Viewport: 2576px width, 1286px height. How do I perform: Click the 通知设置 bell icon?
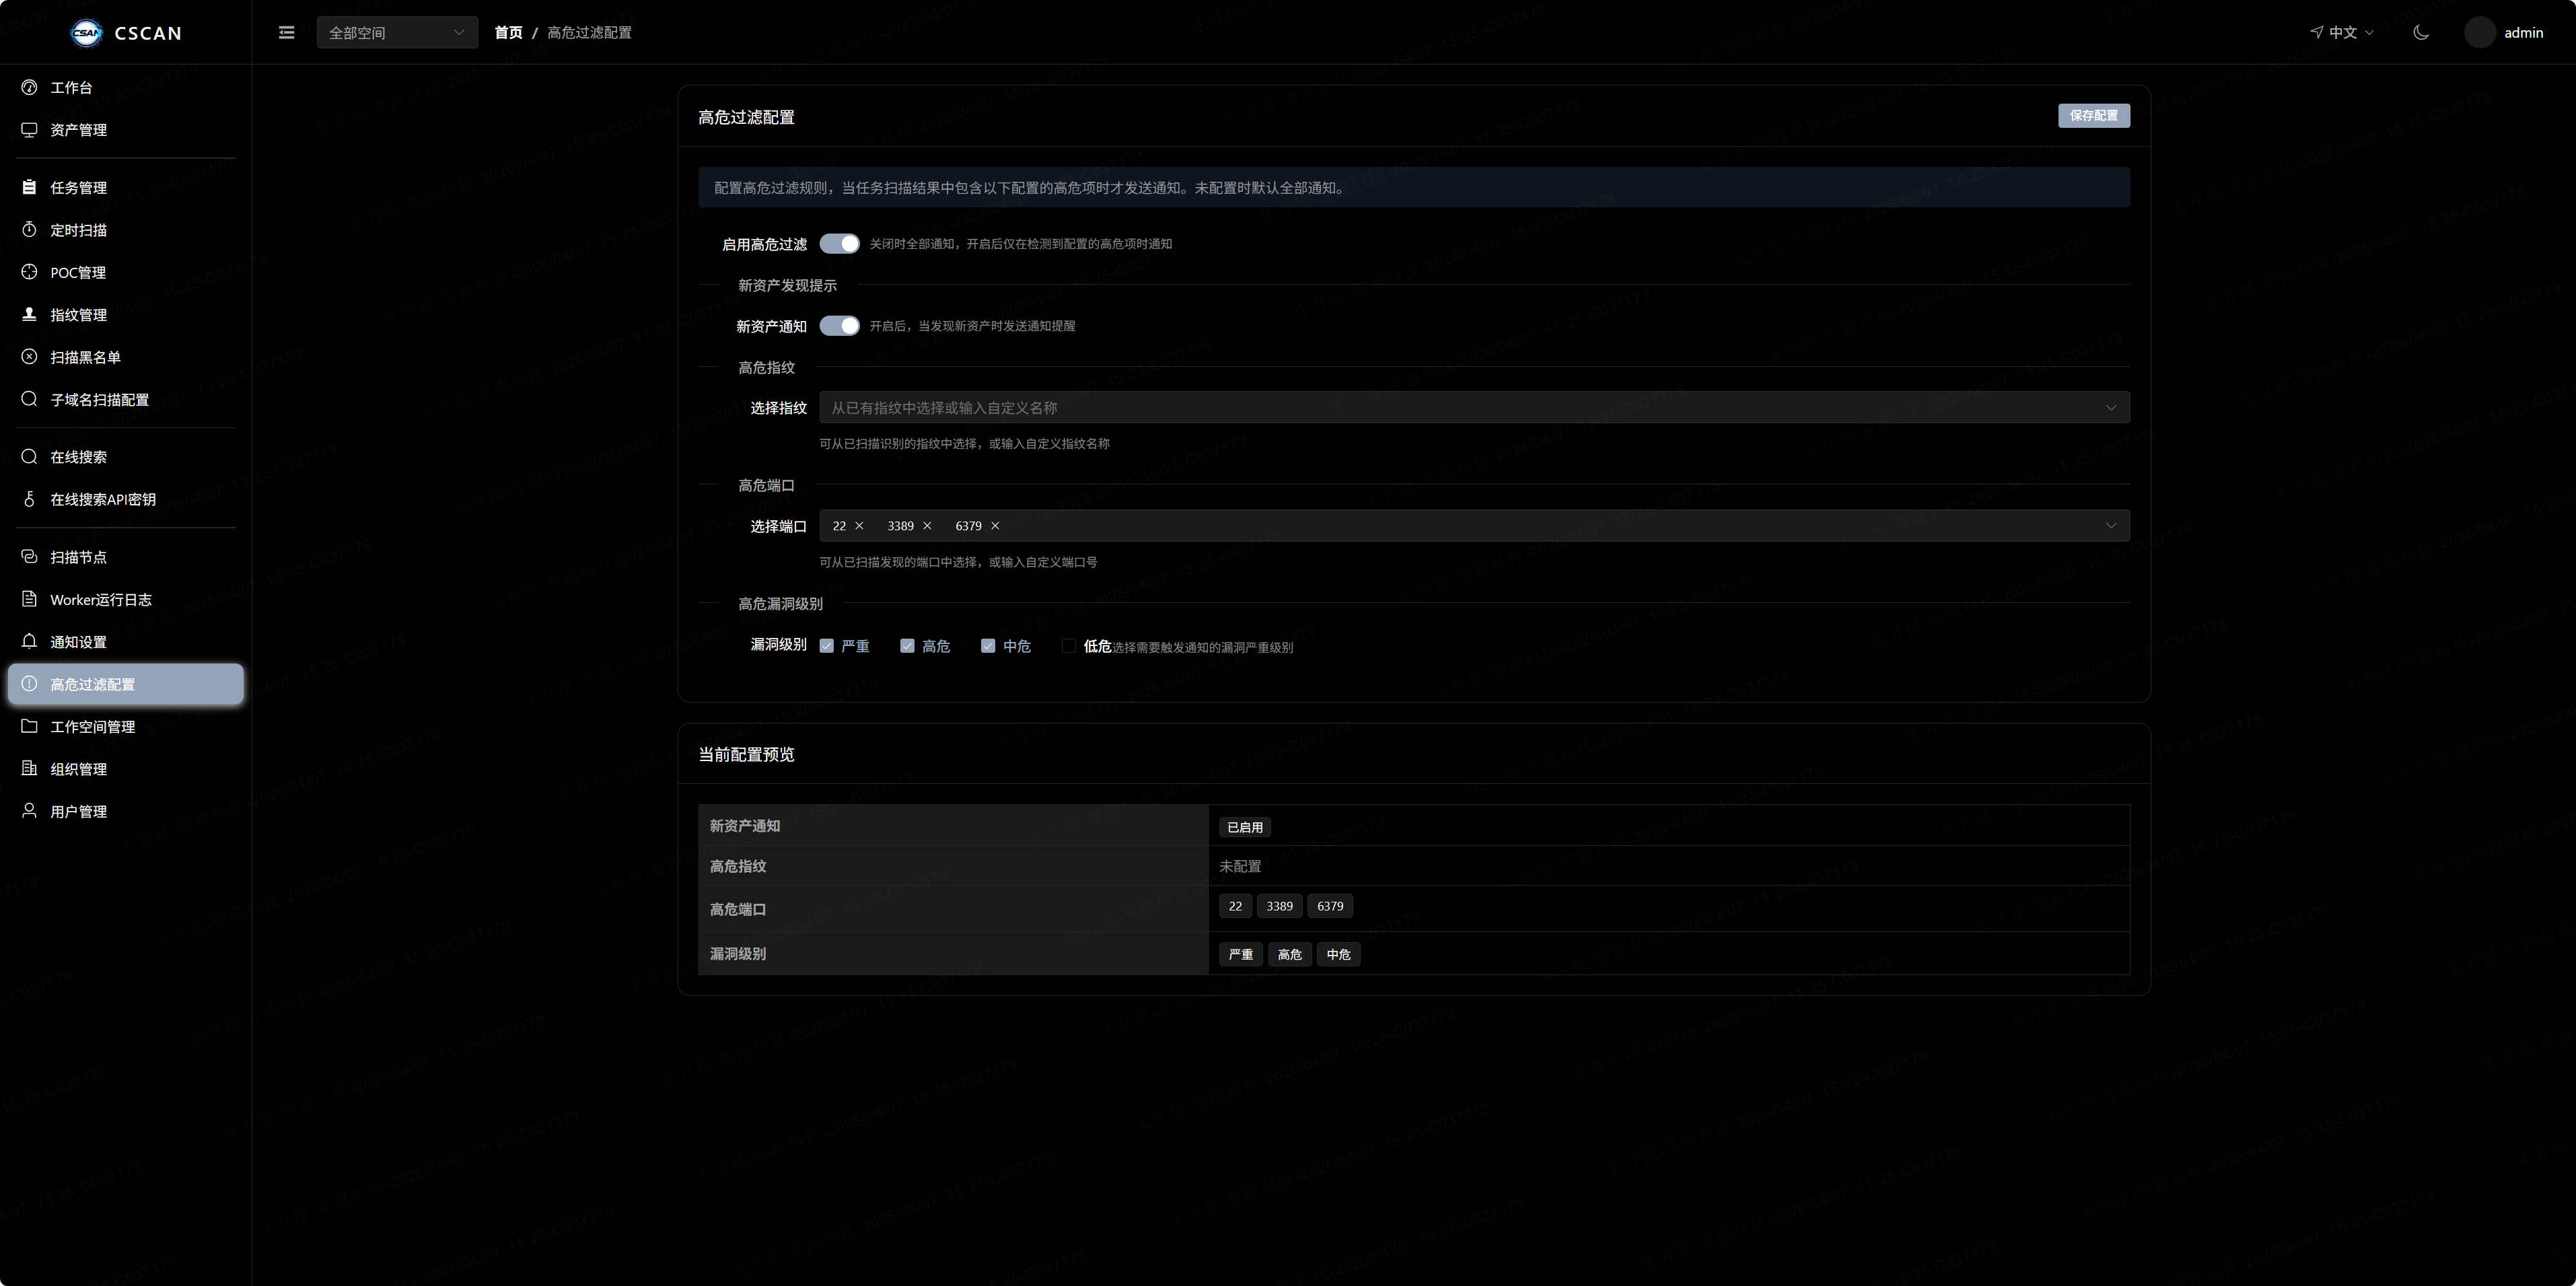29,641
